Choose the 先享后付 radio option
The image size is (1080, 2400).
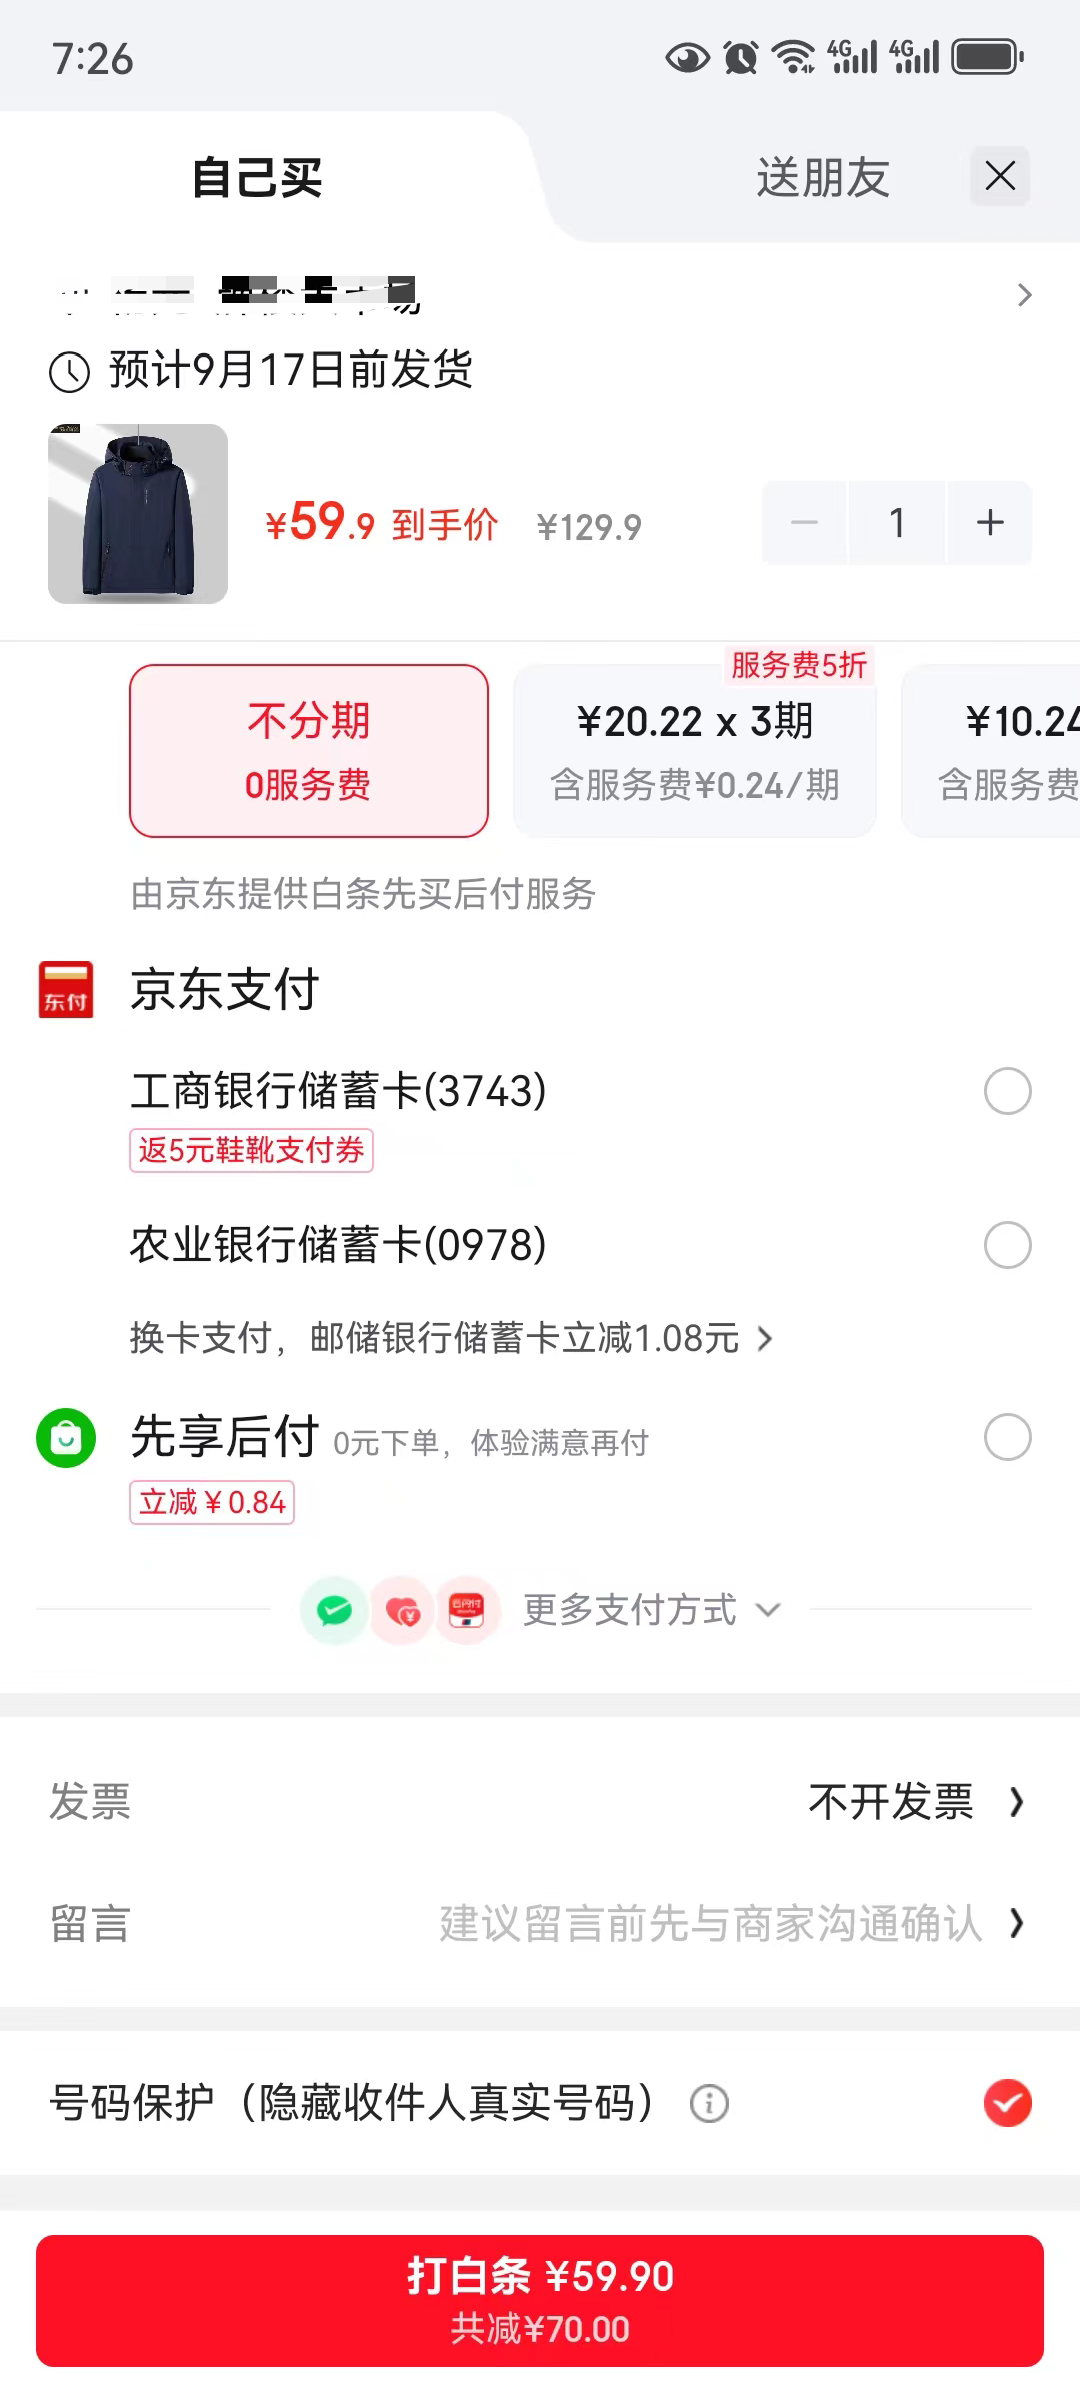(1007, 1437)
